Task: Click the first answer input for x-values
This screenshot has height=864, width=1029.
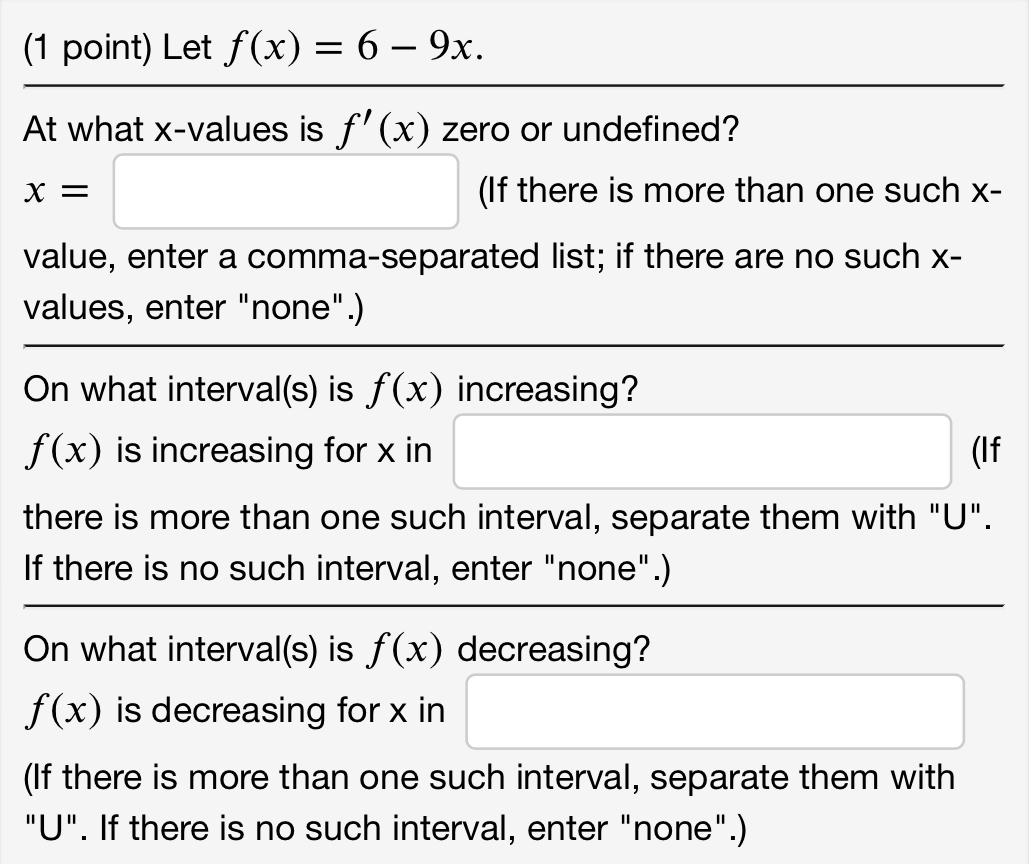Action: [285, 190]
